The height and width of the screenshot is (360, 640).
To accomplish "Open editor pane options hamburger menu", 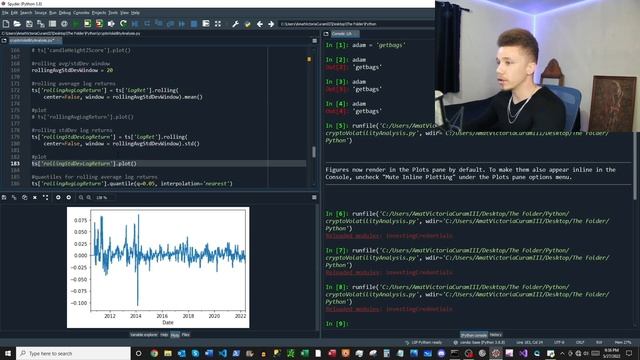I will [x=314, y=41].
